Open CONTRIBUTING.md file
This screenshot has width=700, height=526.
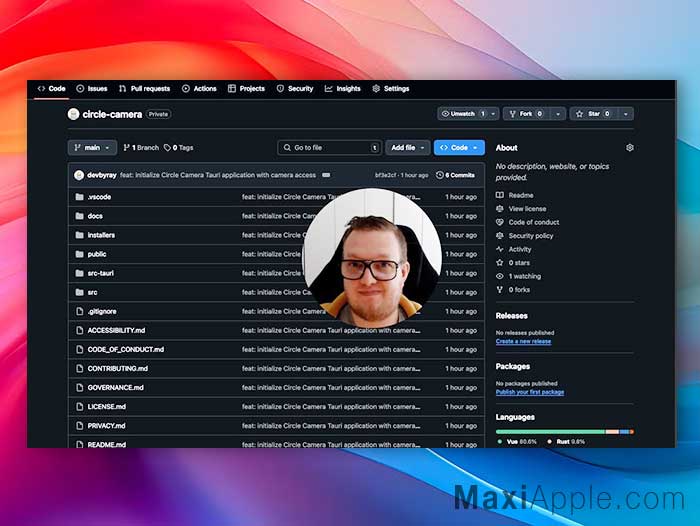click(118, 369)
